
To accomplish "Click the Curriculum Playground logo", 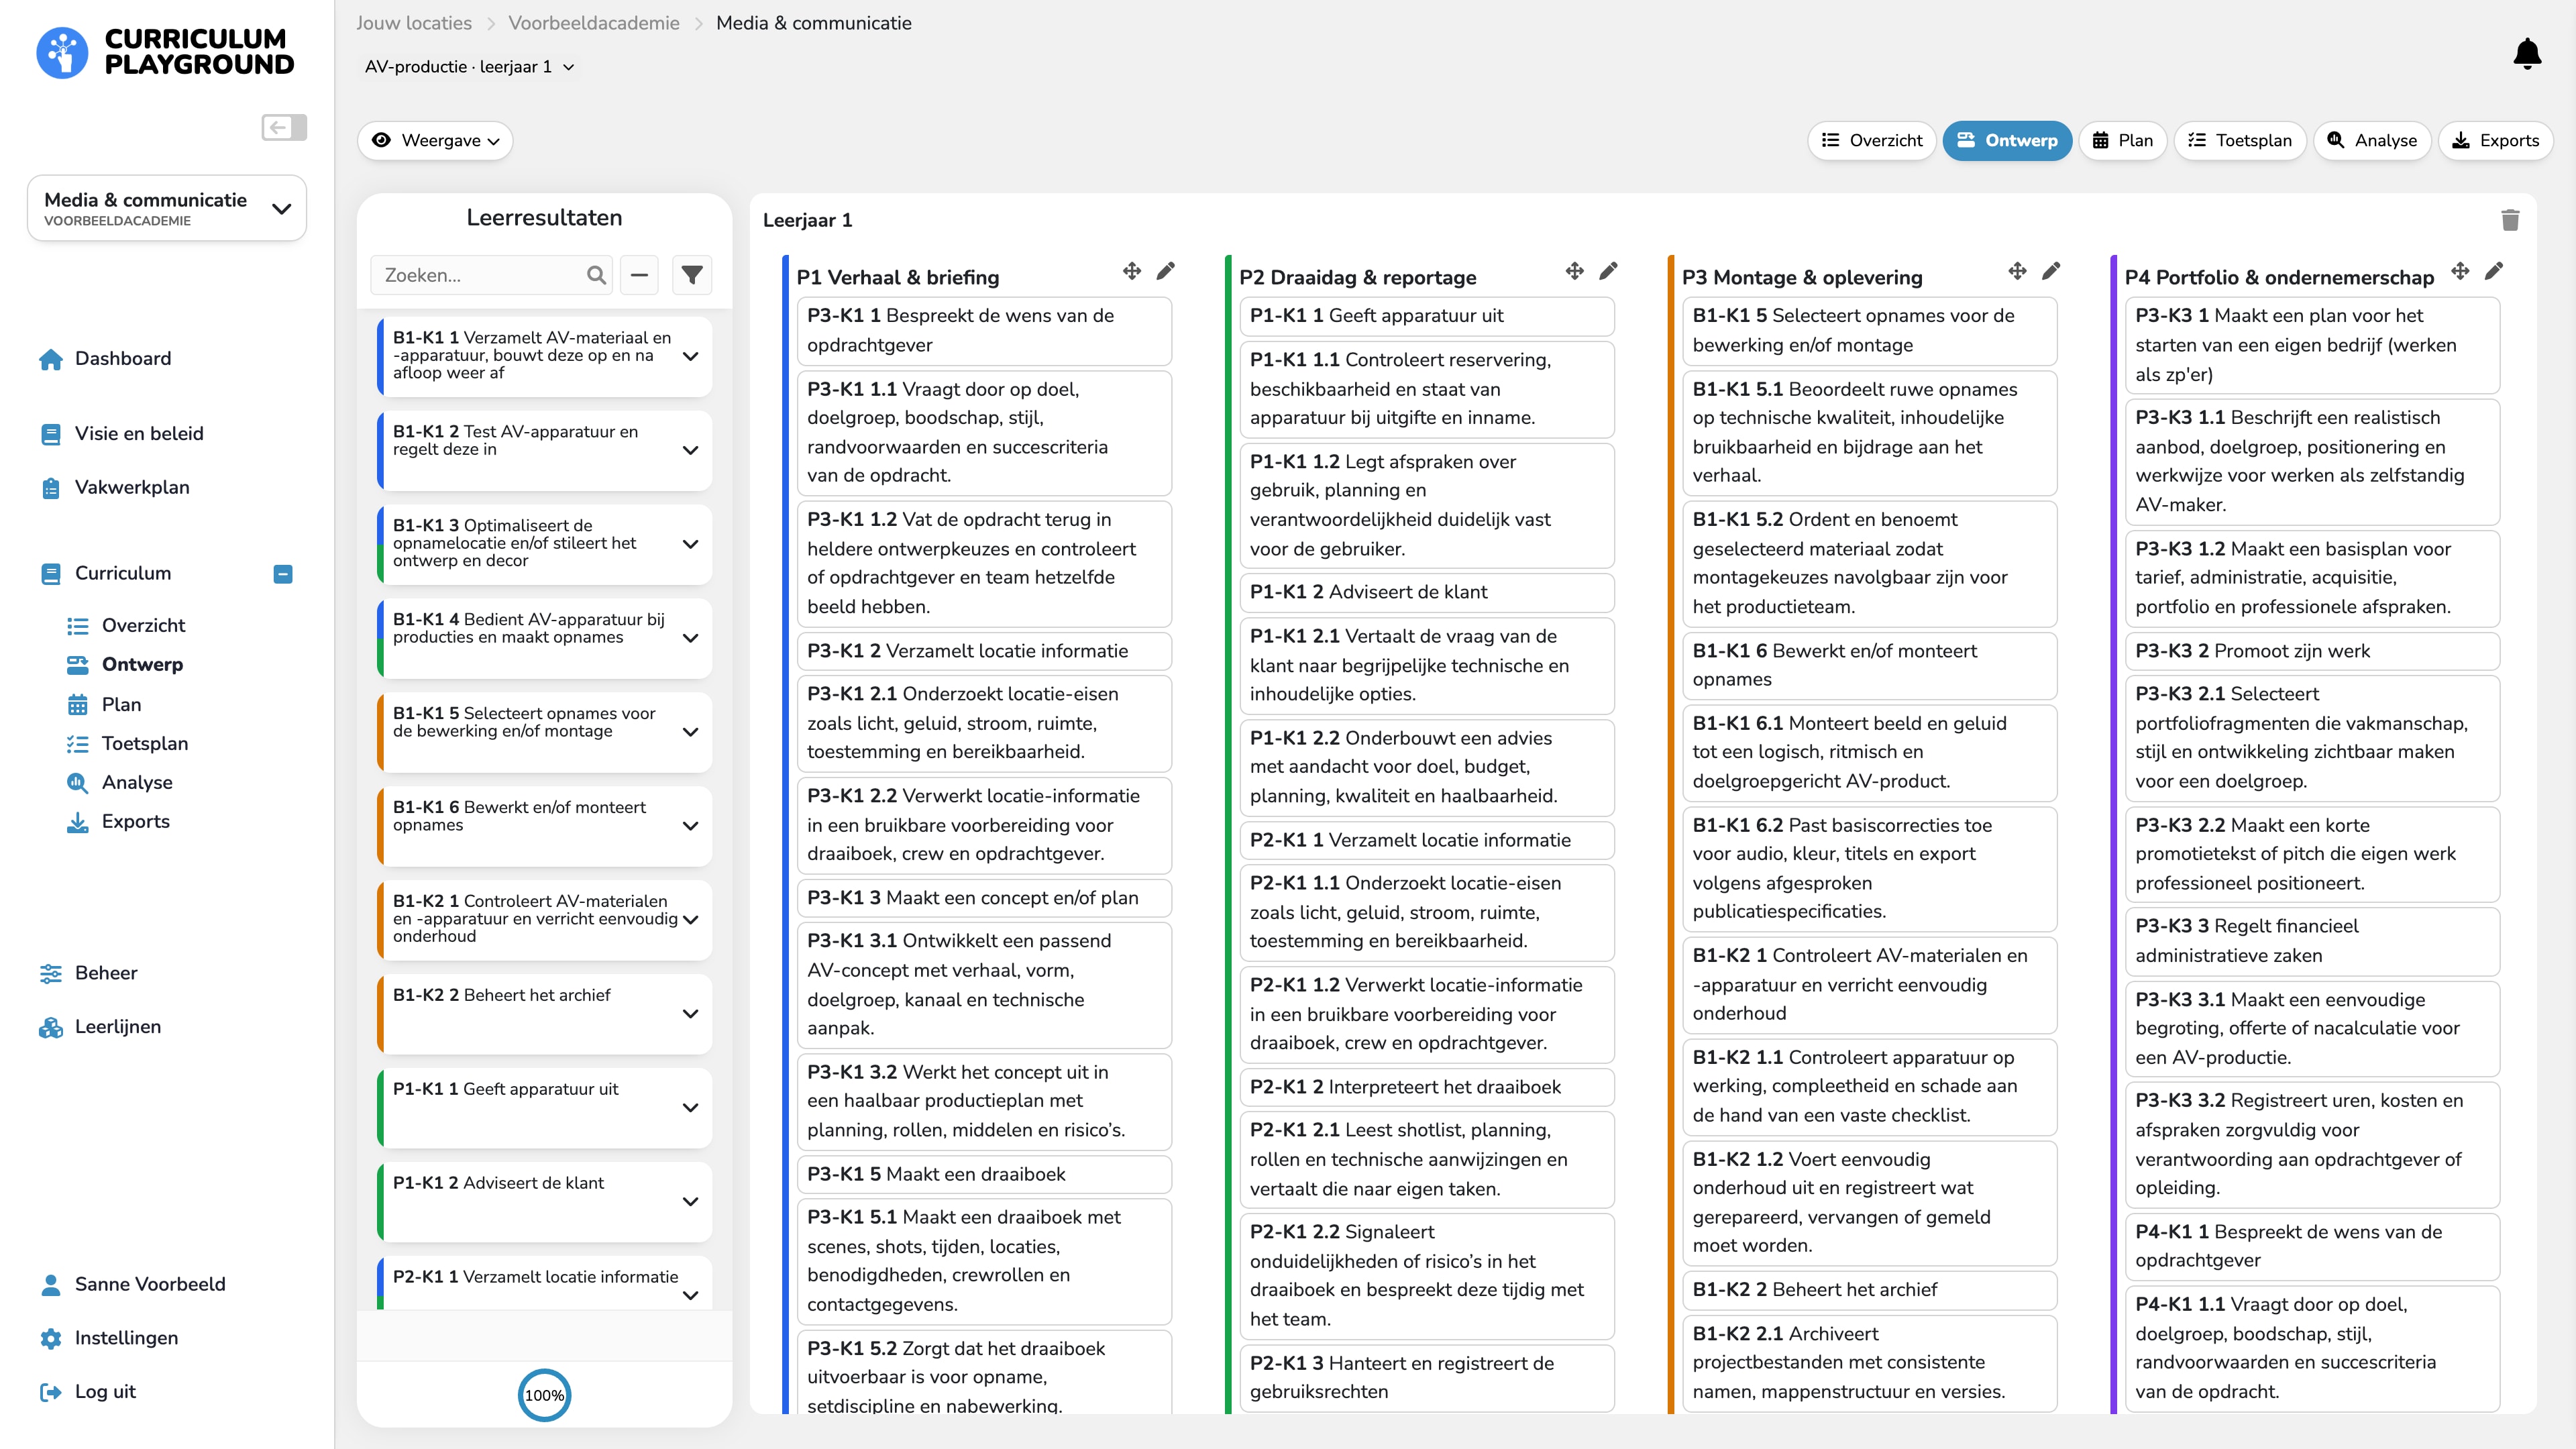I will pos(166,52).
